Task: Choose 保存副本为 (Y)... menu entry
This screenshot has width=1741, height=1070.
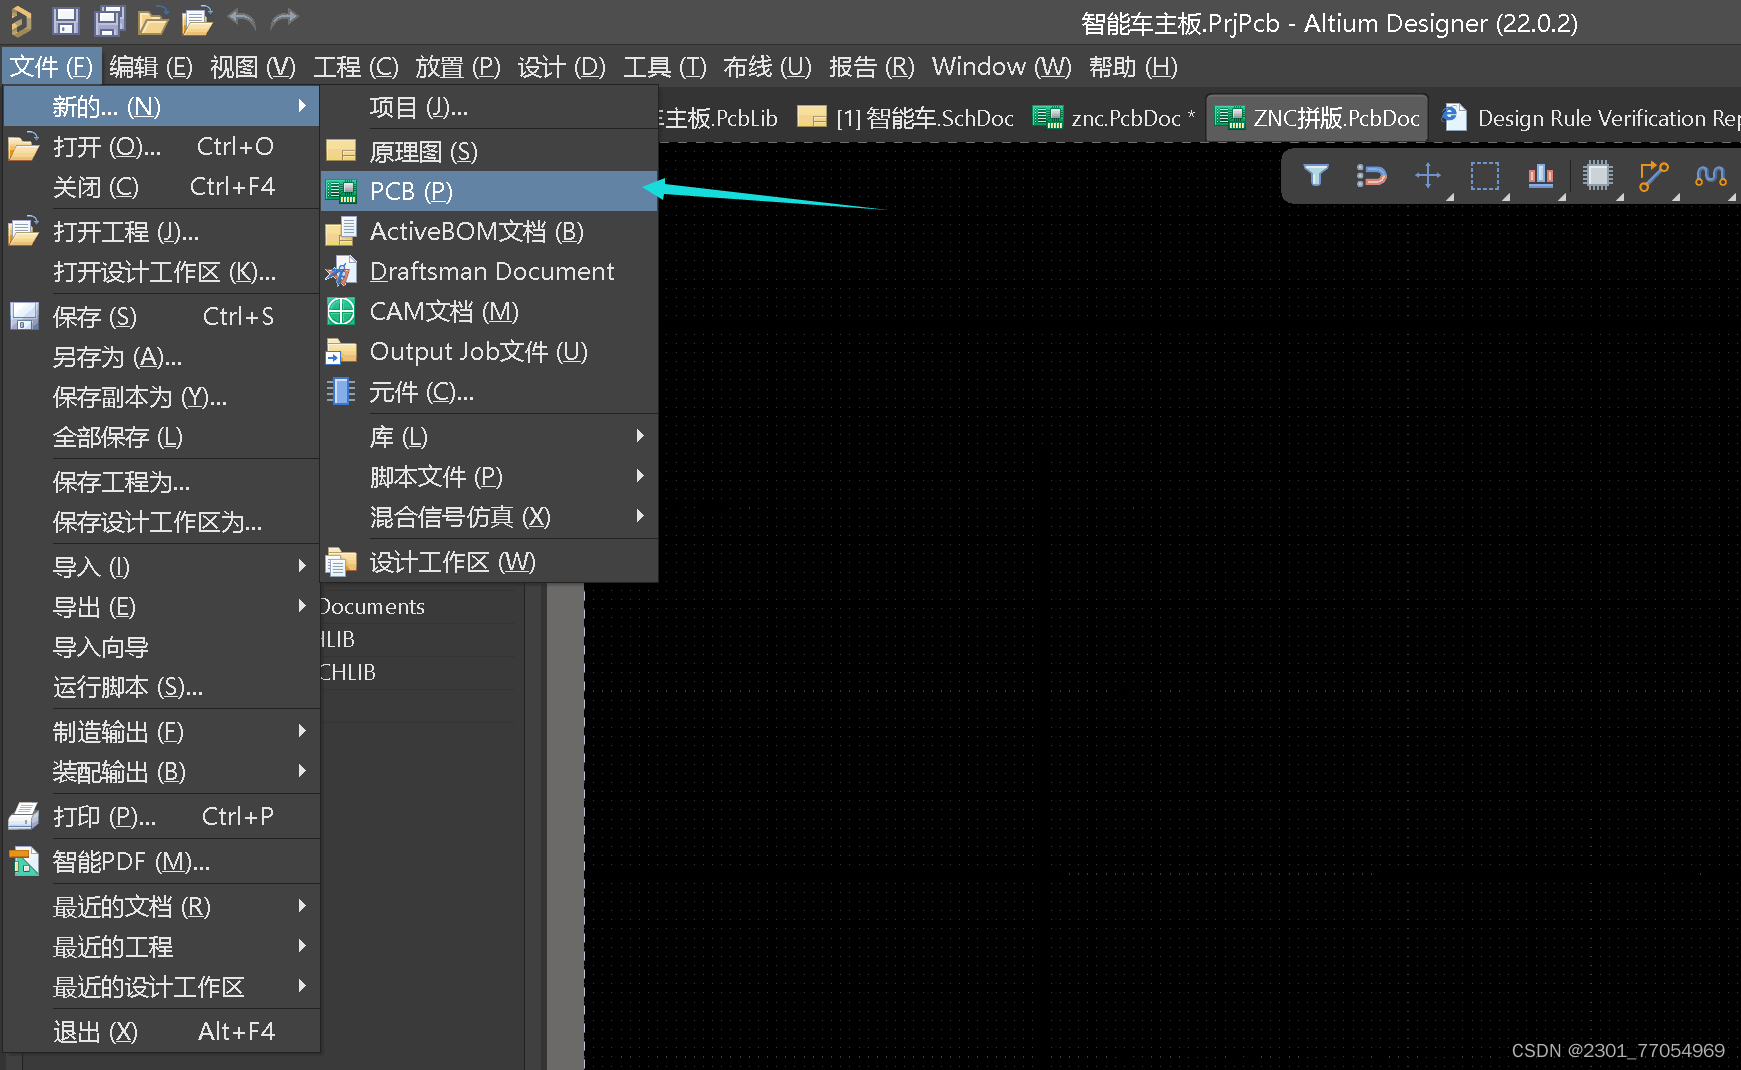Action: (x=162, y=397)
